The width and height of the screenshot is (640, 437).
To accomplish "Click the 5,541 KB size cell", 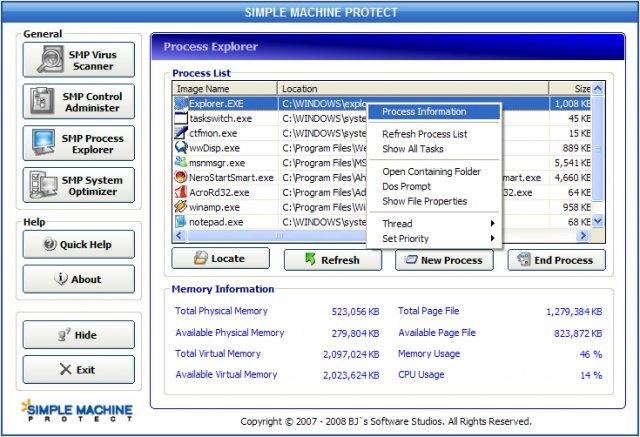I will pyautogui.click(x=572, y=163).
